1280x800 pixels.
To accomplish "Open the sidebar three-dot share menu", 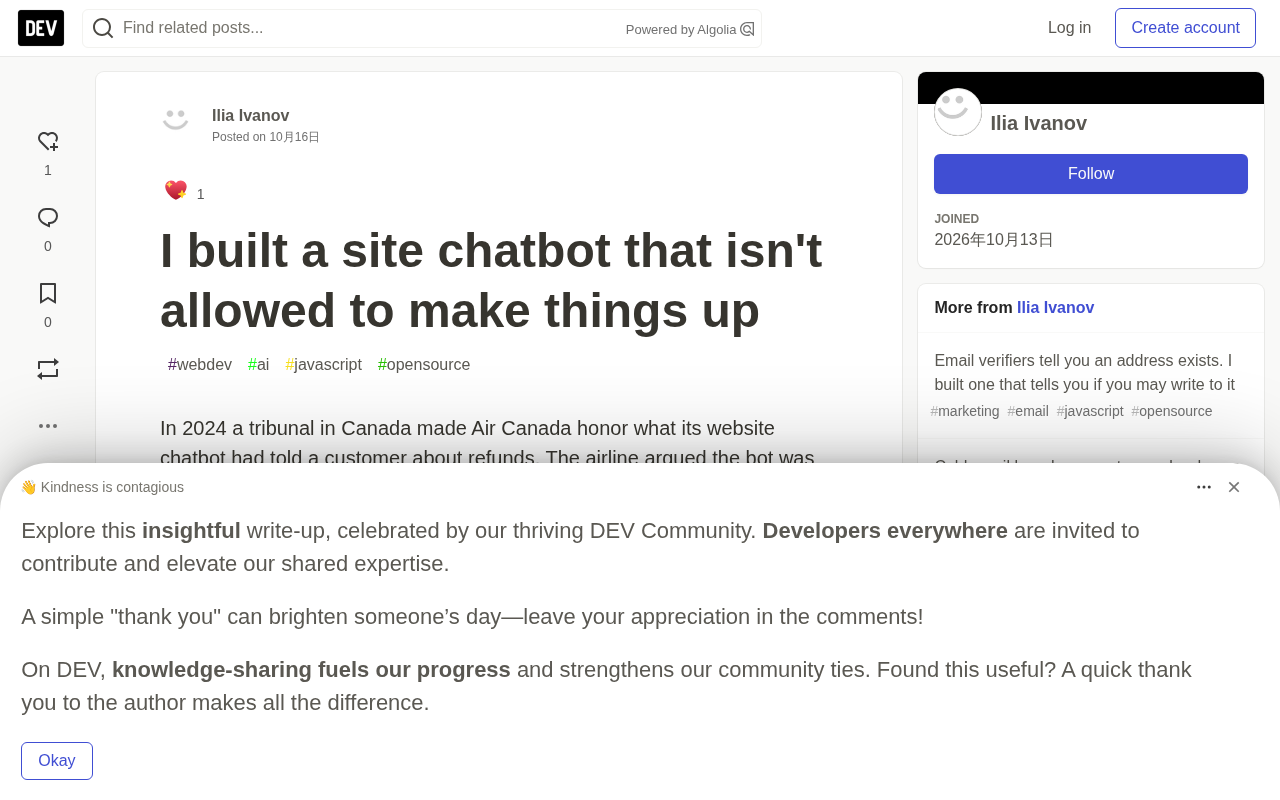I will (48, 426).
